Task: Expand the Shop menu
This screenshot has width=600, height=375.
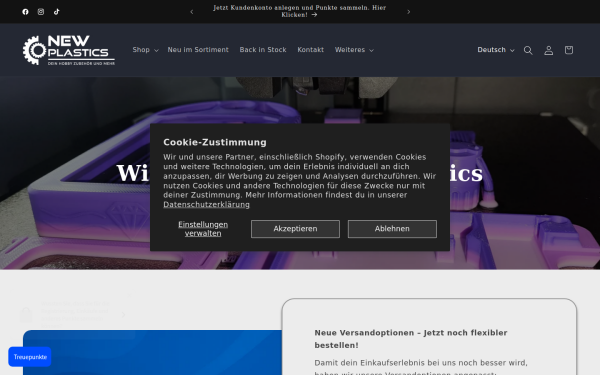Action: (145, 50)
